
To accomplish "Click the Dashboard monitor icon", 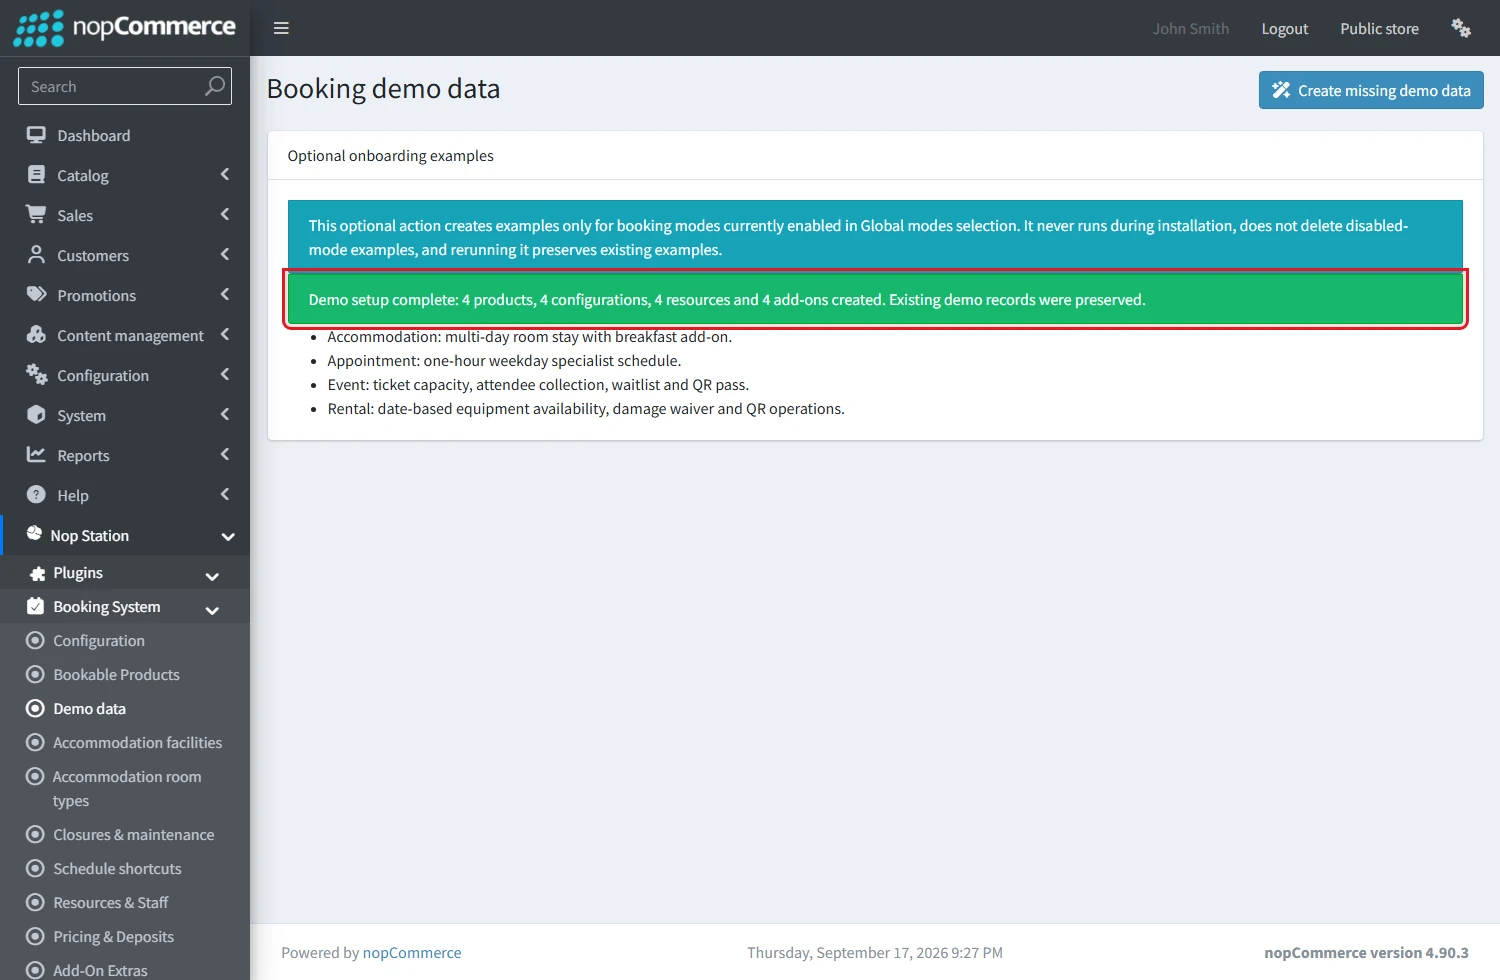I will (x=36, y=135).
